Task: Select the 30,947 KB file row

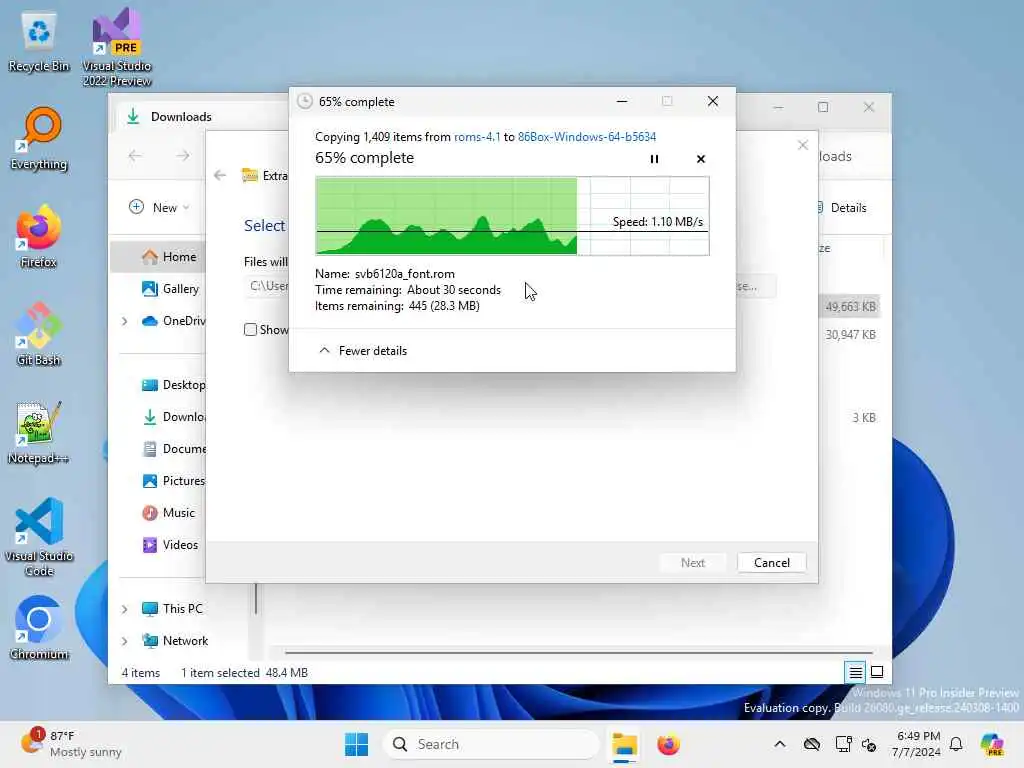Action: [x=850, y=334]
